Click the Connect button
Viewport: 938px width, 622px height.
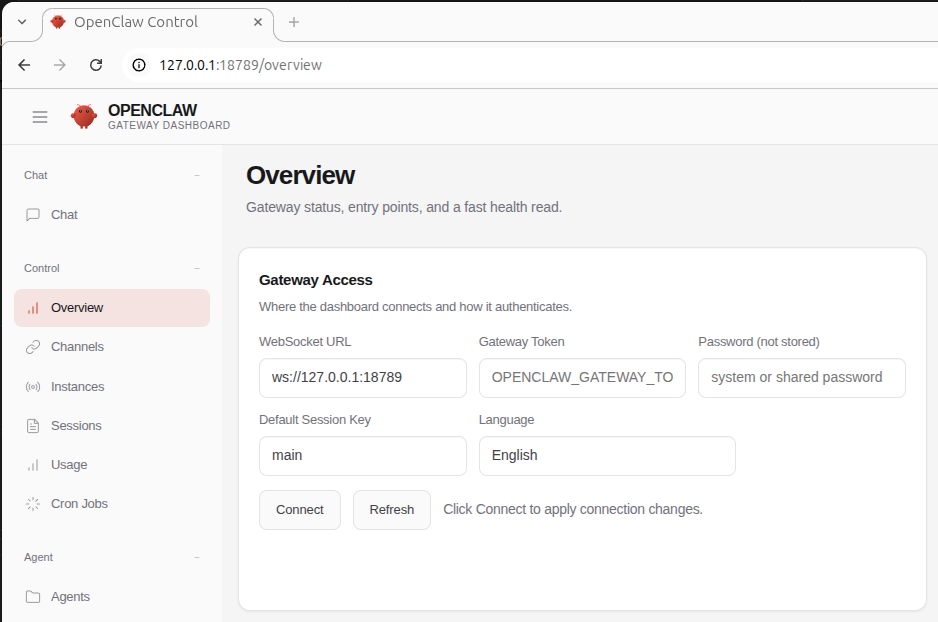tap(300, 510)
